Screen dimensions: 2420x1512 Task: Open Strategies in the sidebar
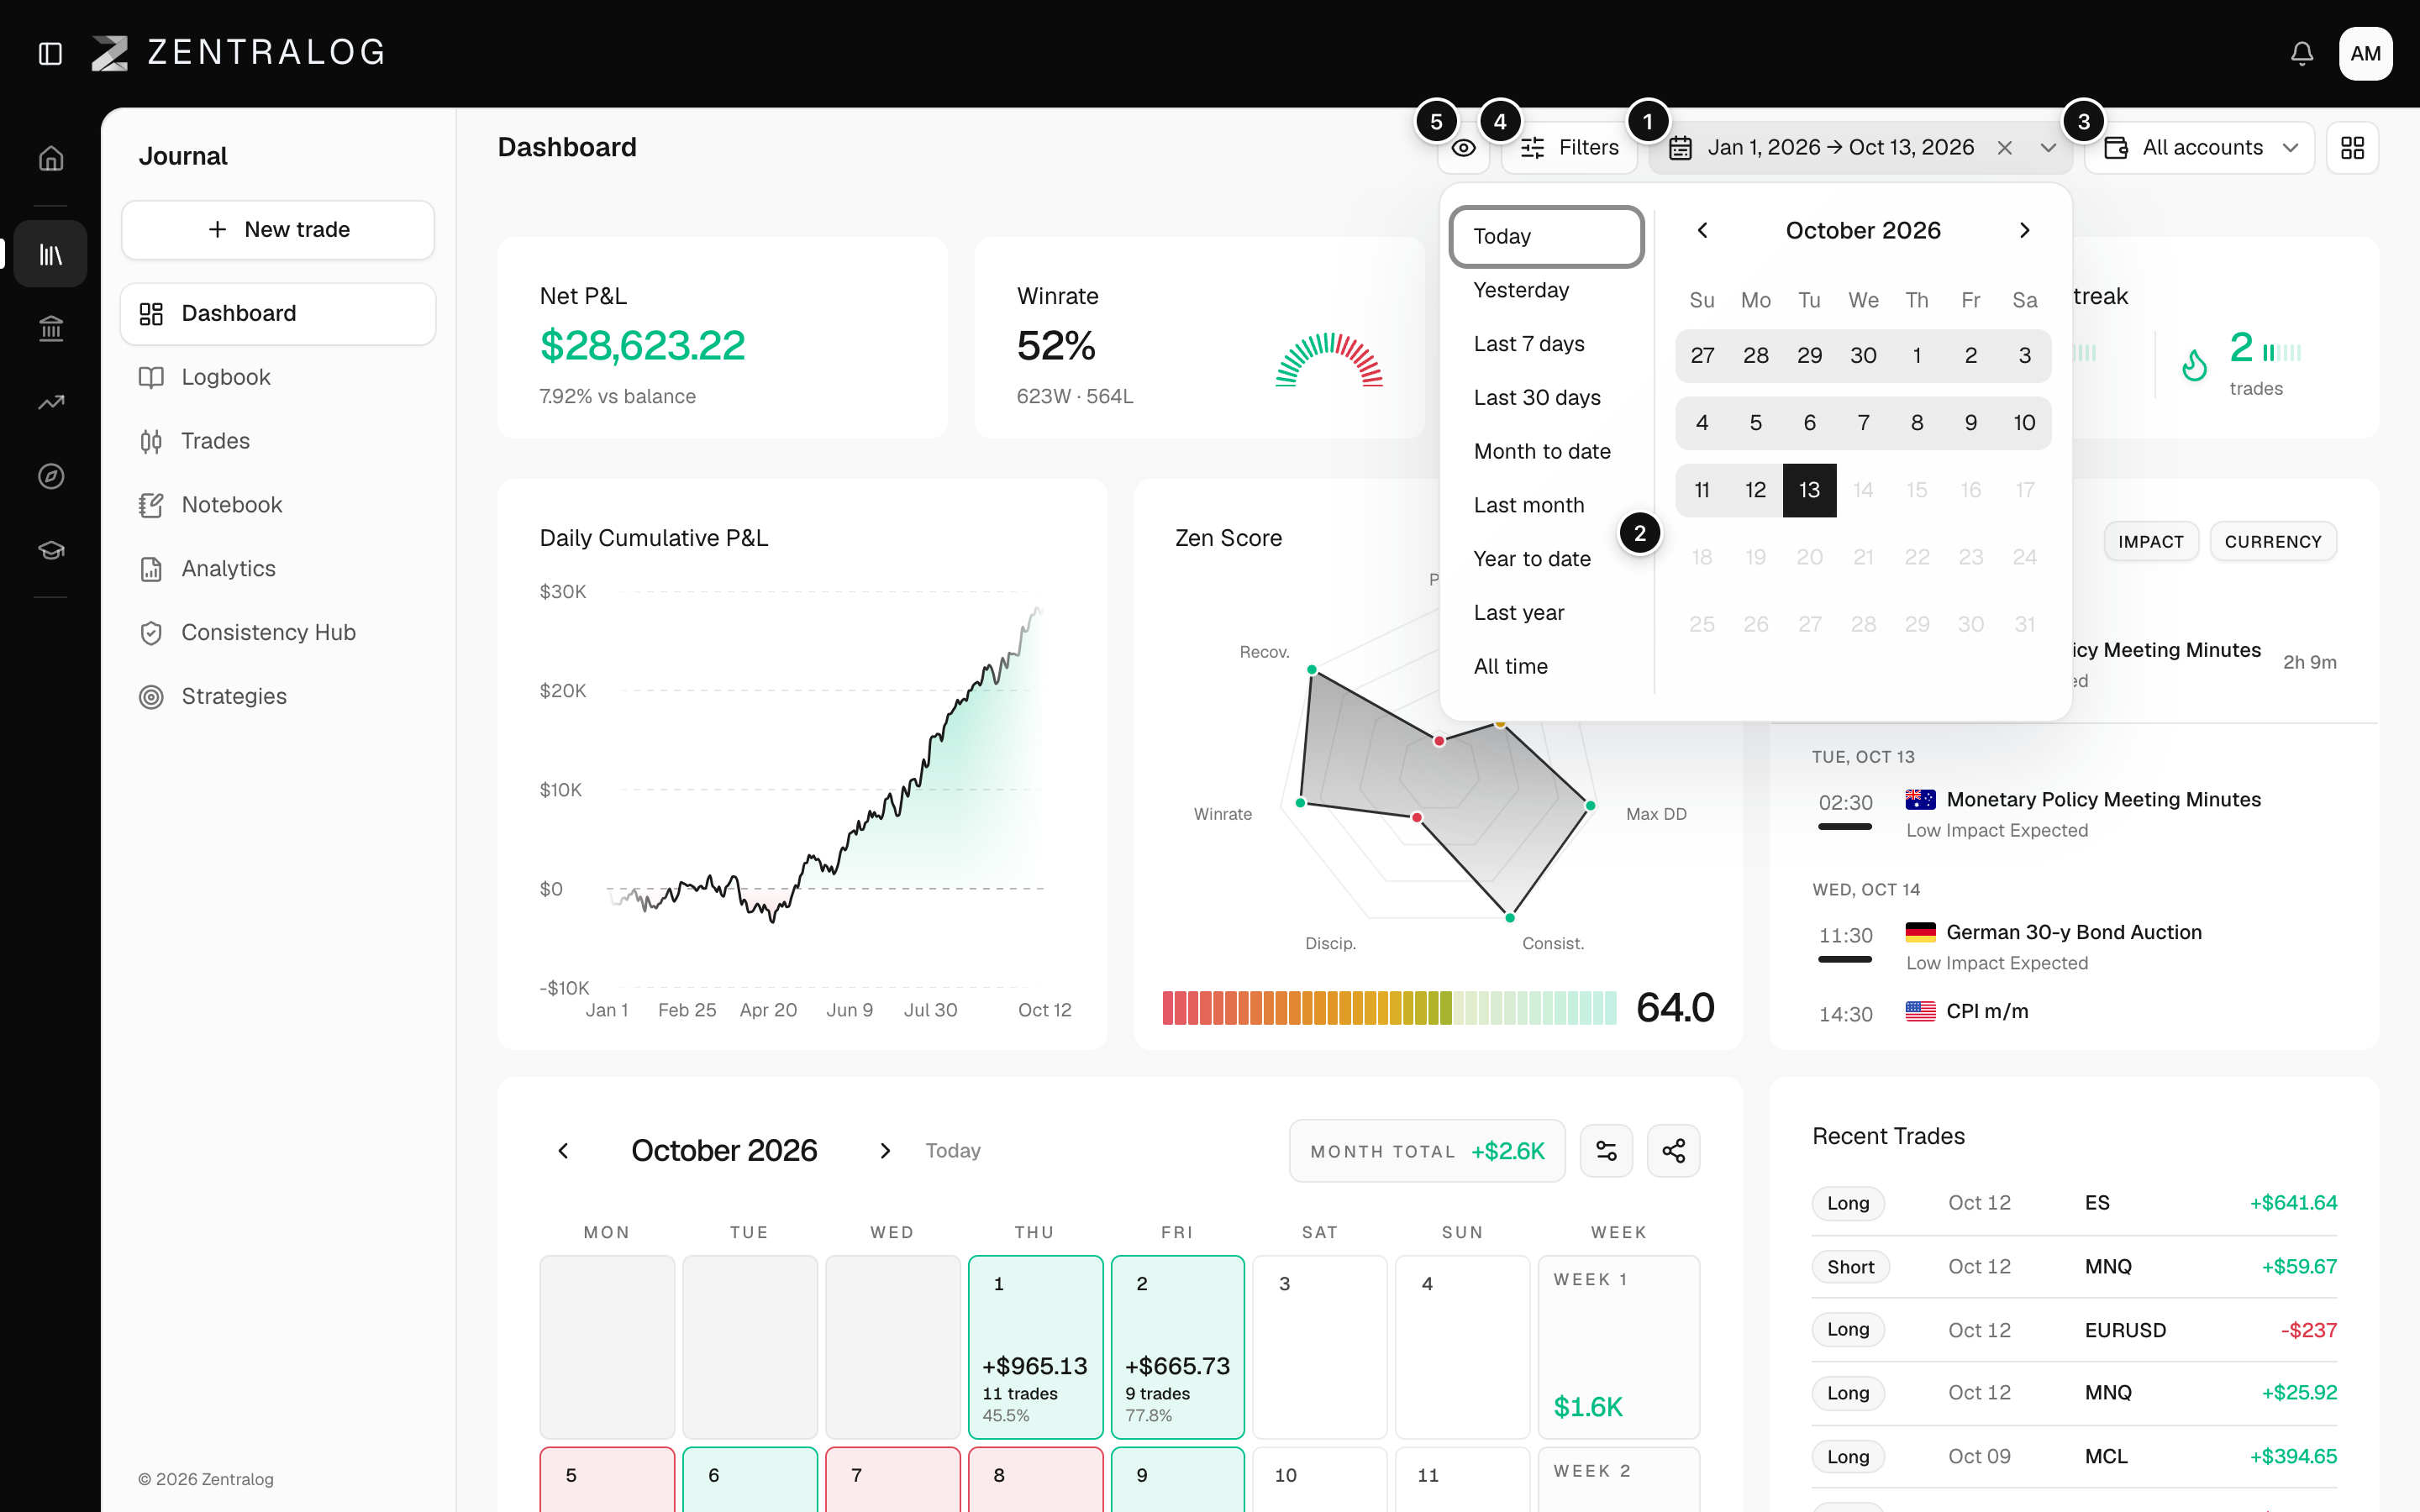click(x=278, y=697)
